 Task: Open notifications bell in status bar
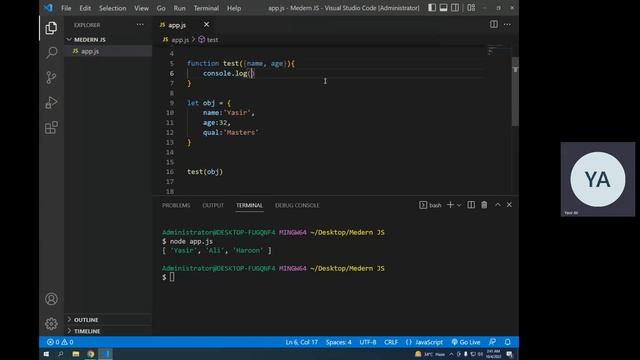(x=507, y=342)
